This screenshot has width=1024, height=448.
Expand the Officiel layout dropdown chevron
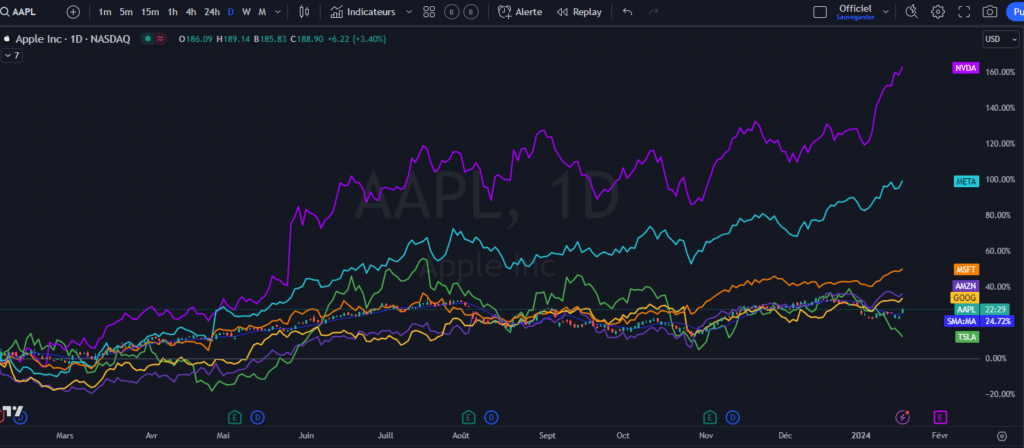pyautogui.click(x=886, y=12)
